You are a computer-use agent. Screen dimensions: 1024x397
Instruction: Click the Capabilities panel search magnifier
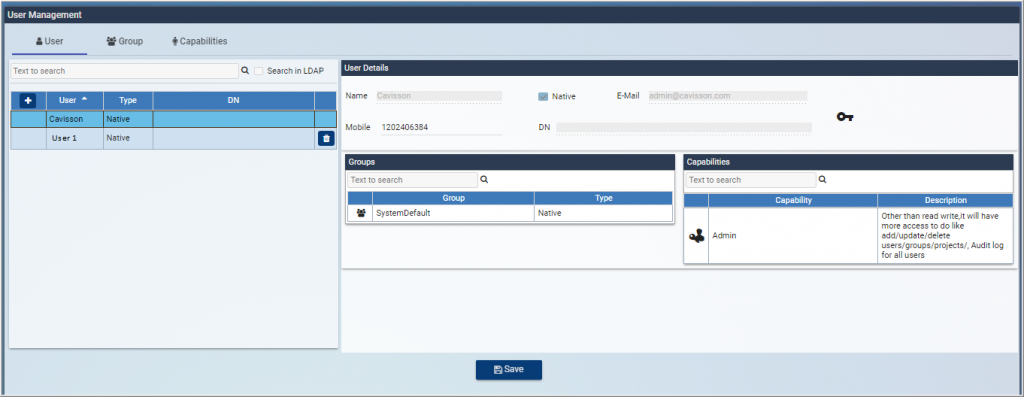pyautogui.click(x=822, y=180)
